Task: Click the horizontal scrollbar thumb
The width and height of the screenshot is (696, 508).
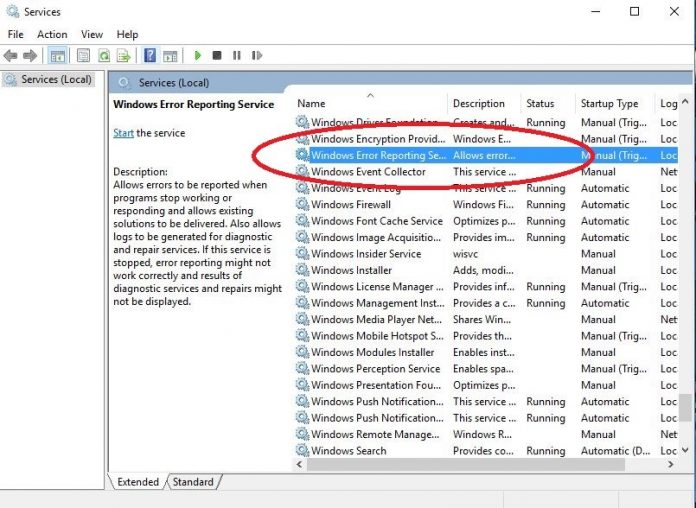Action: coord(466,464)
